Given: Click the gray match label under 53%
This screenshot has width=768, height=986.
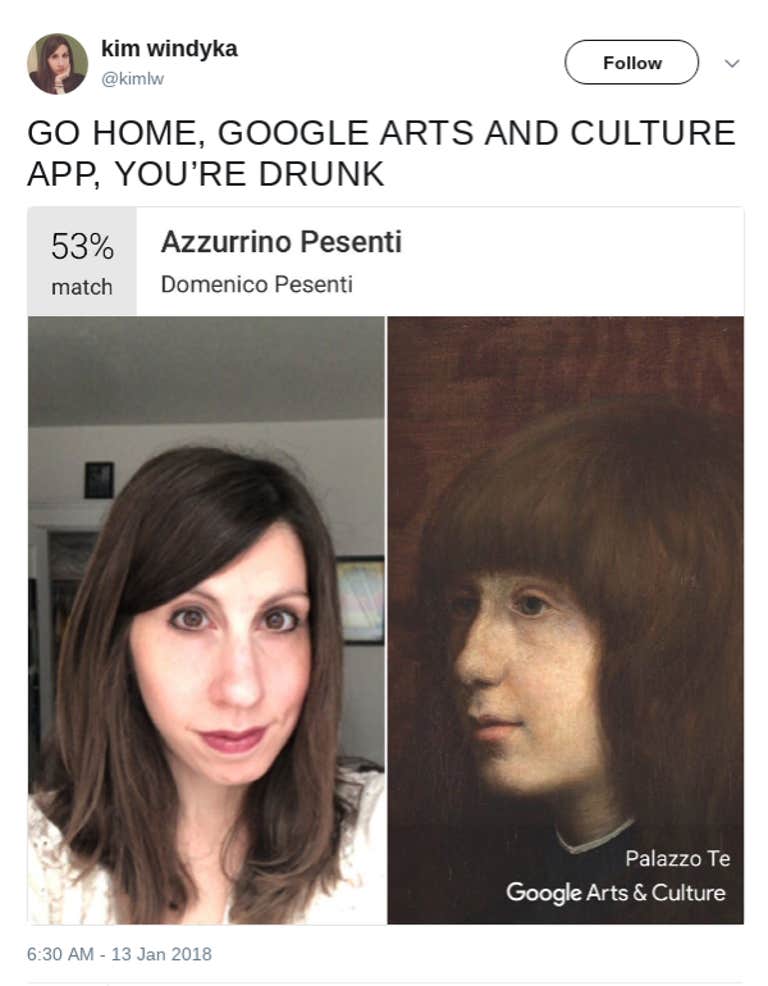Looking at the screenshot, I should click(82, 287).
